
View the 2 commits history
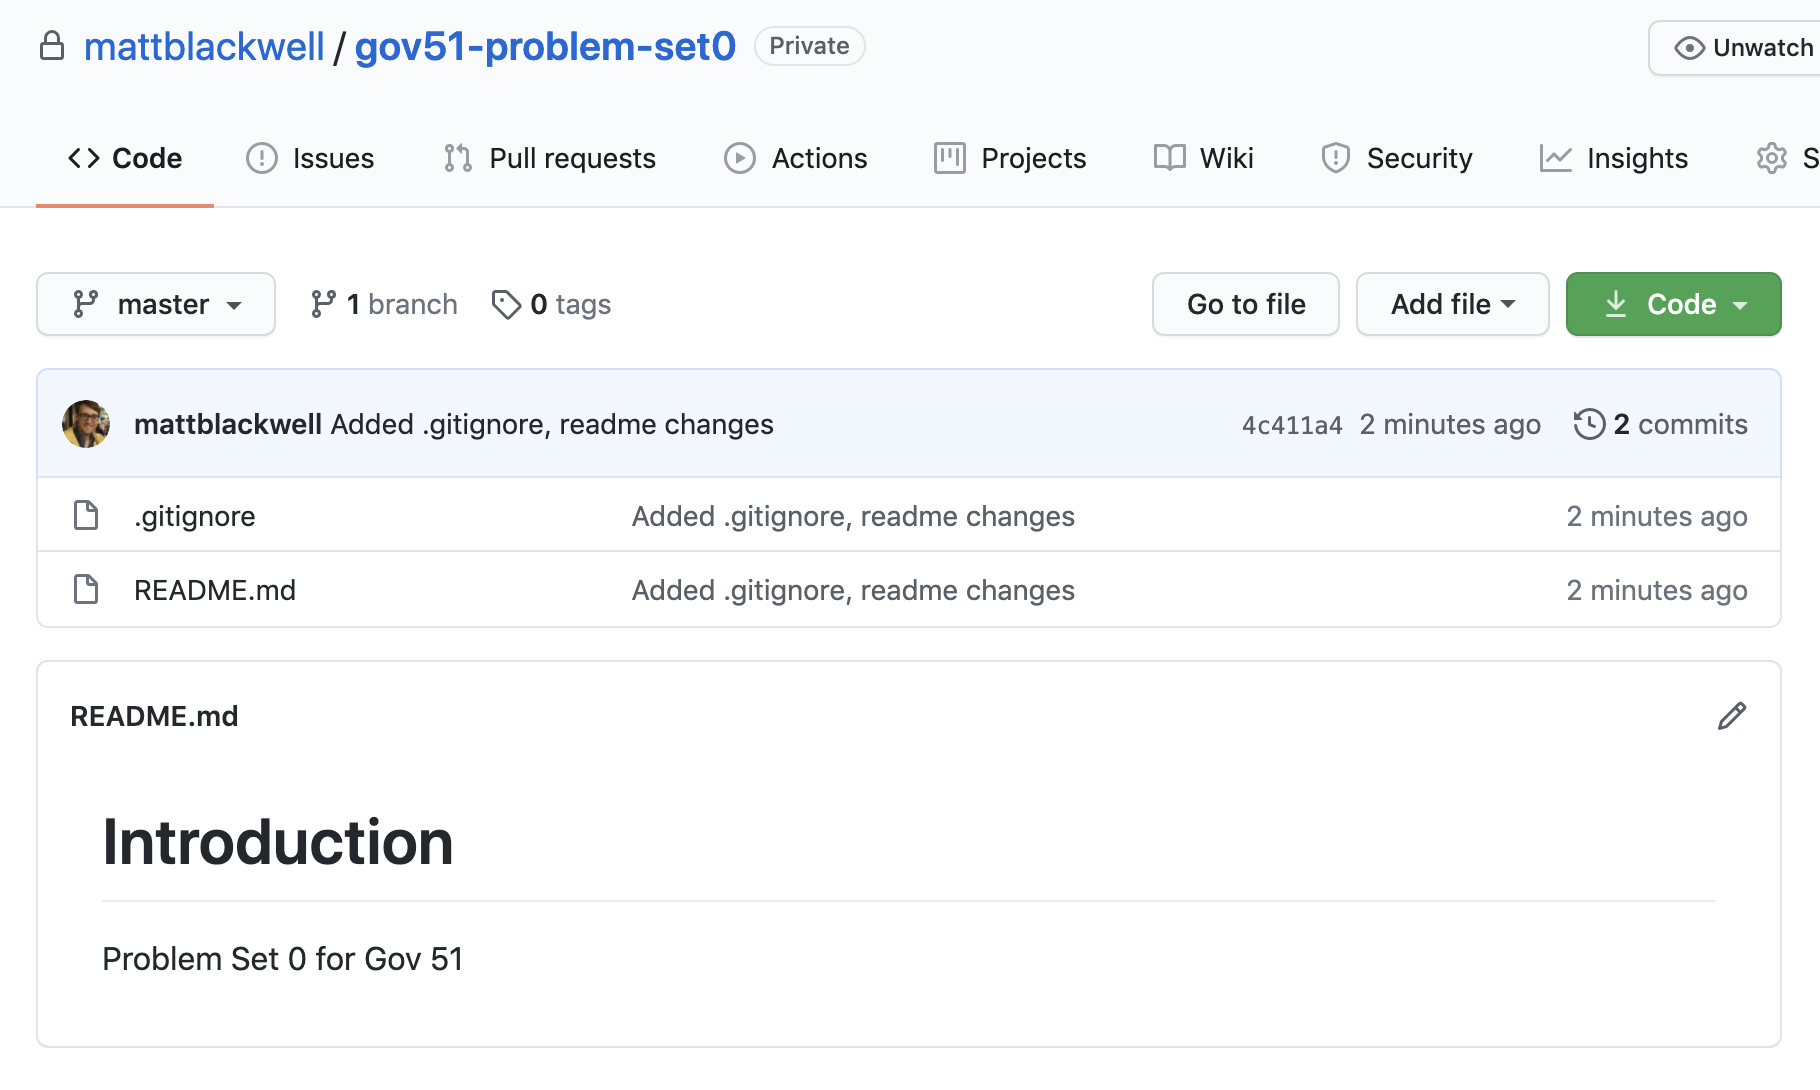click(1661, 424)
